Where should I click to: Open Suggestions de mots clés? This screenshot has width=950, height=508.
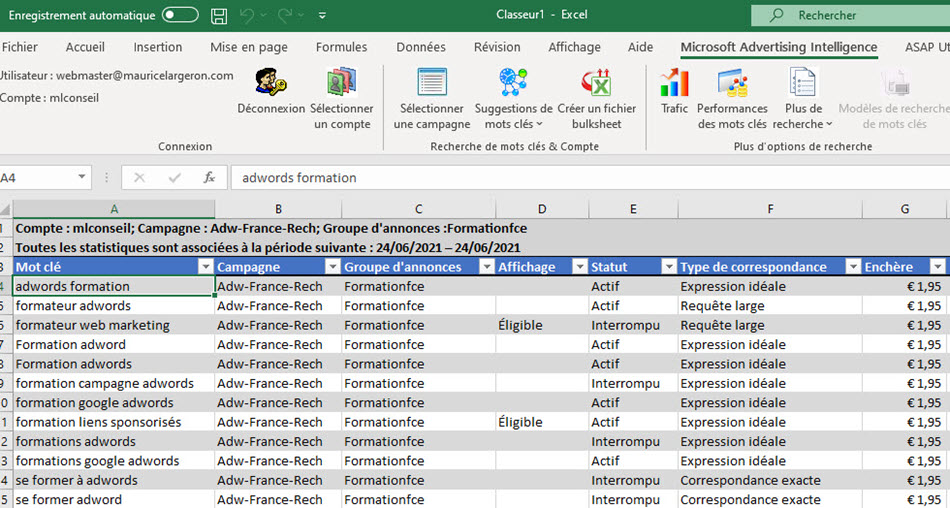pos(514,99)
